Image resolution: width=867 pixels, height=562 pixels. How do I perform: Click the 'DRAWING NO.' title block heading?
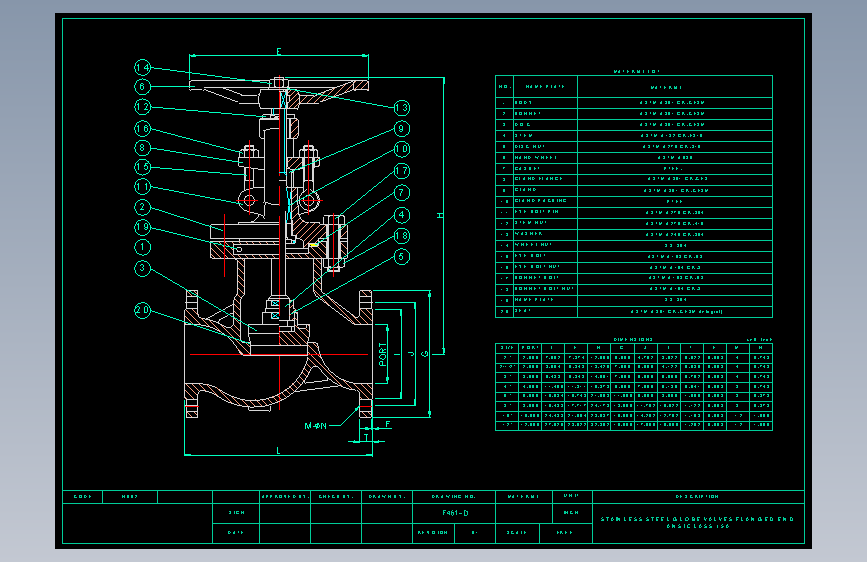click(x=453, y=496)
